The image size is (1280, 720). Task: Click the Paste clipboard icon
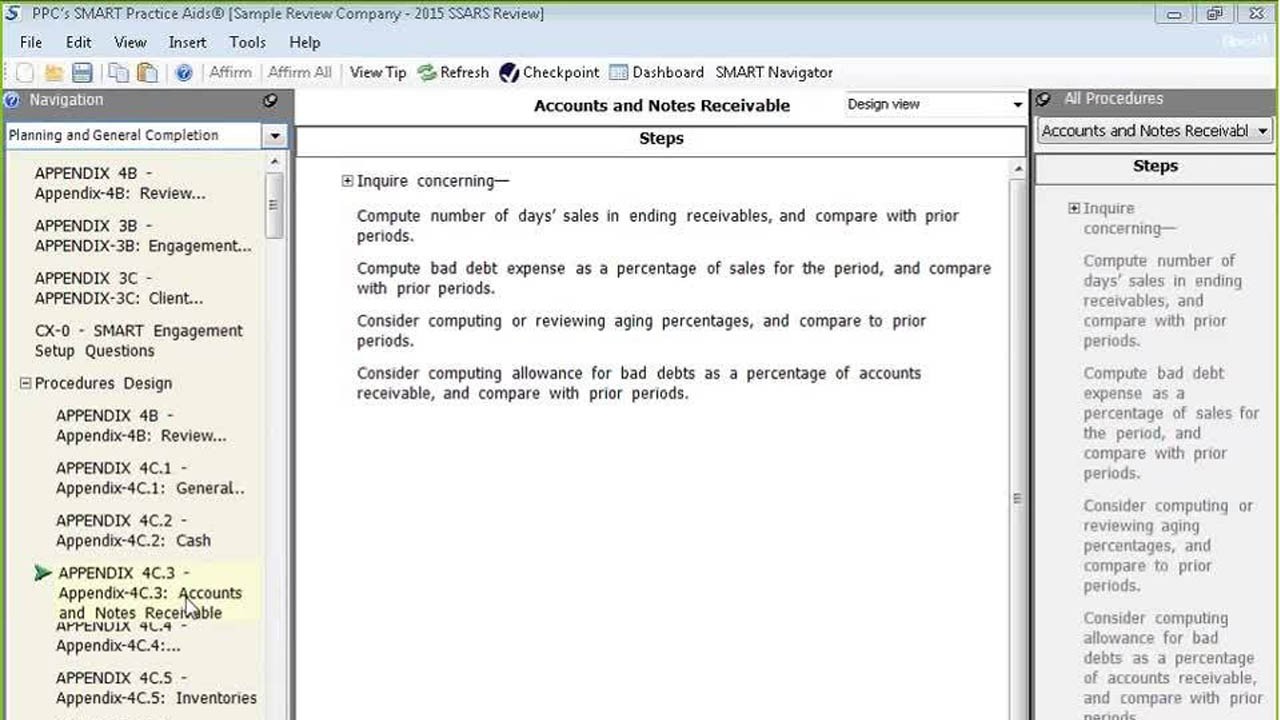147,73
